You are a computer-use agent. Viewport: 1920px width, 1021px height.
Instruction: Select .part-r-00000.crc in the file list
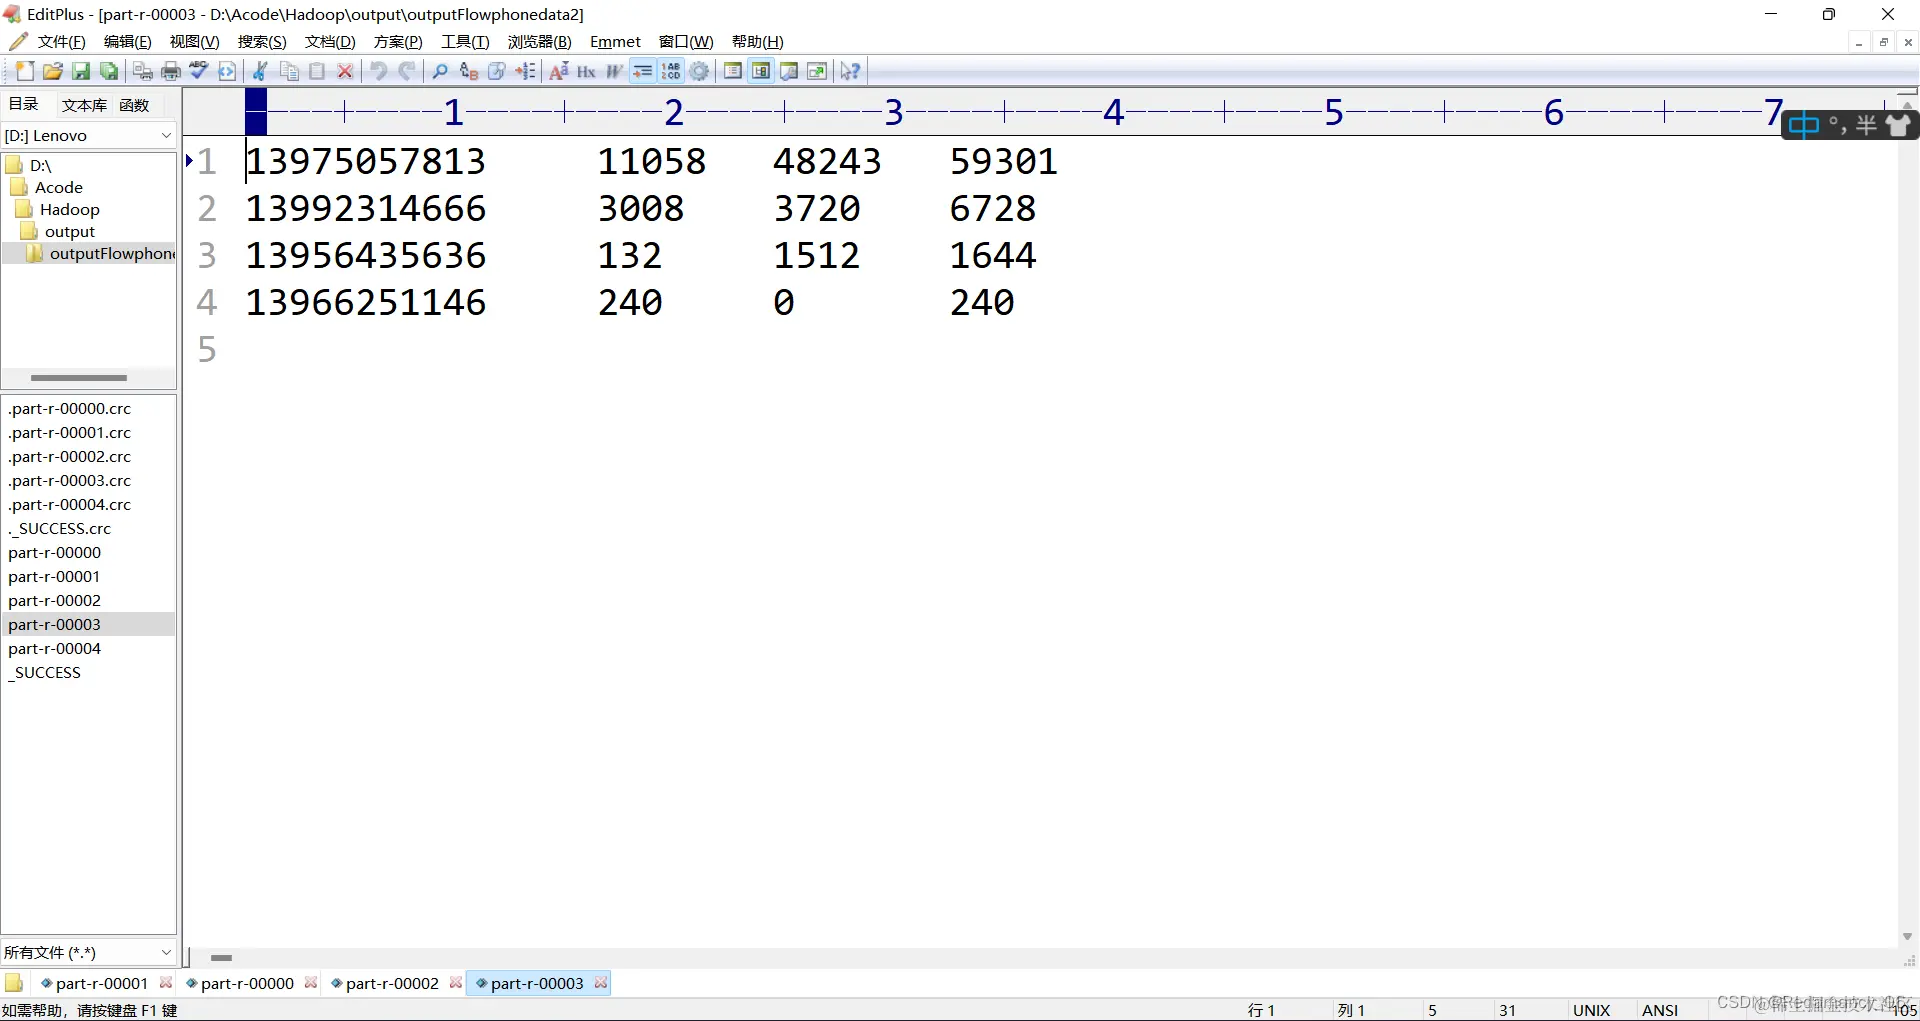70,408
